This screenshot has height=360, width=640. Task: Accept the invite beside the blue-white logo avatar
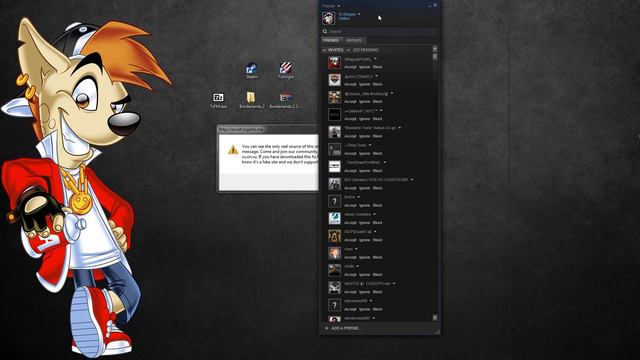coord(350,222)
